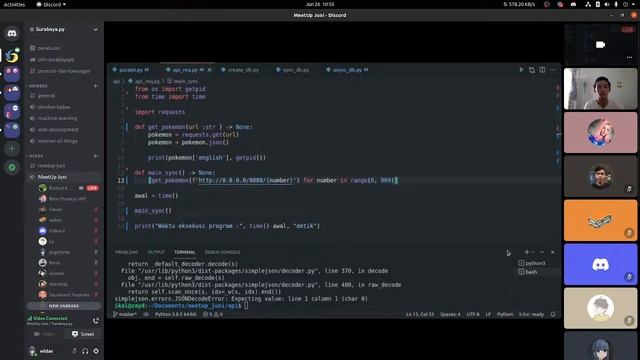
Task: Open clock calendar Jun 26
Action: 320,4
